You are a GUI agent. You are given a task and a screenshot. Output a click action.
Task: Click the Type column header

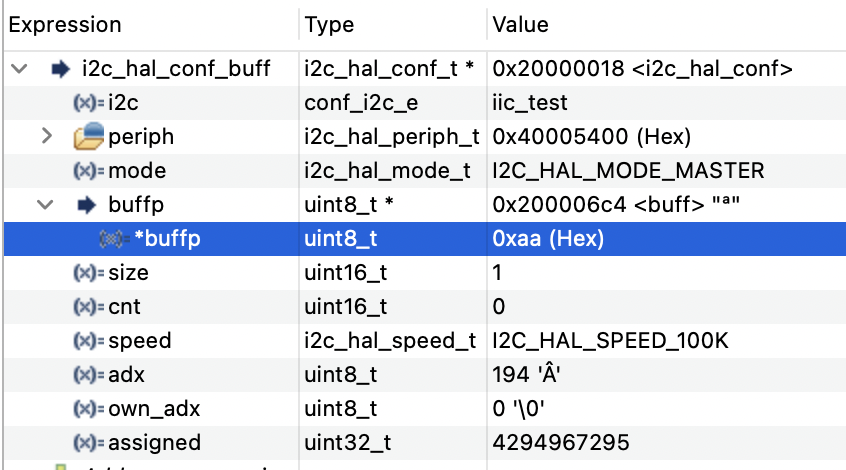click(329, 25)
